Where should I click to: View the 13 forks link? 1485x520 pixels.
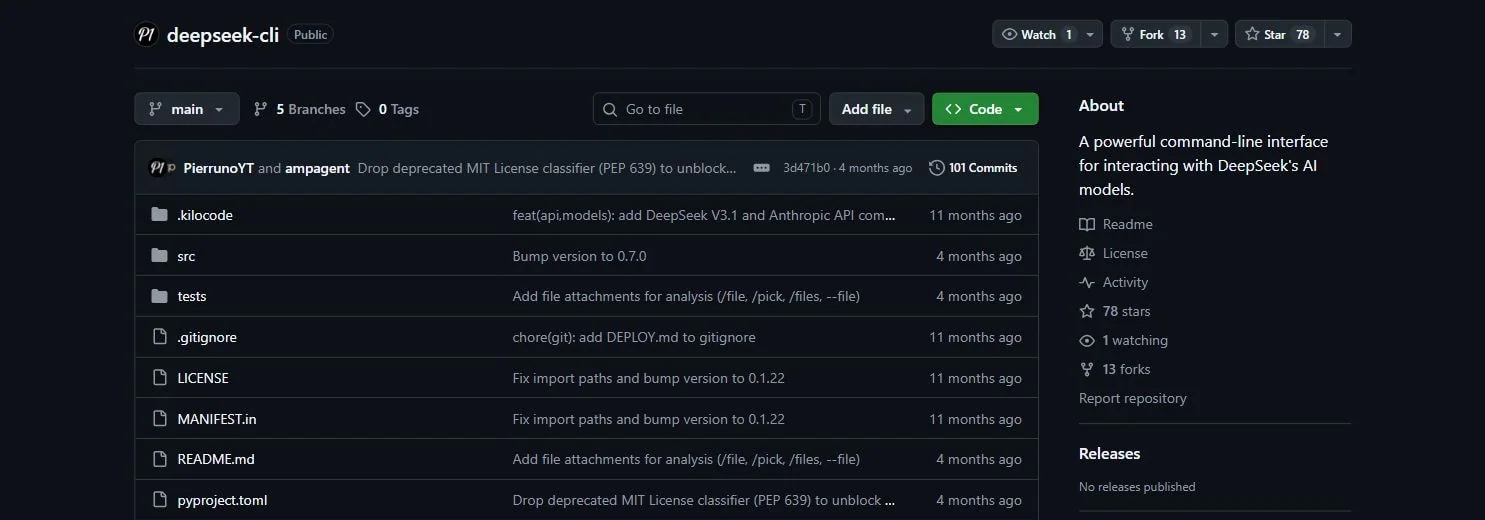(x=1126, y=369)
